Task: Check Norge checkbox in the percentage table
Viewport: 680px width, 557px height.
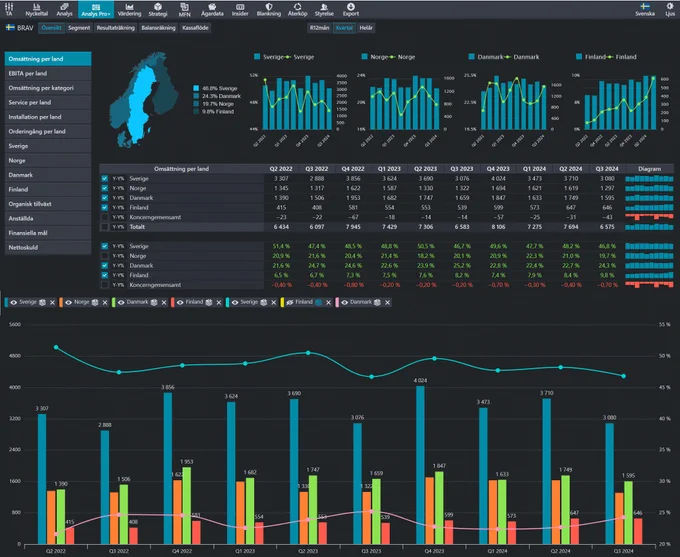Action: [105, 256]
